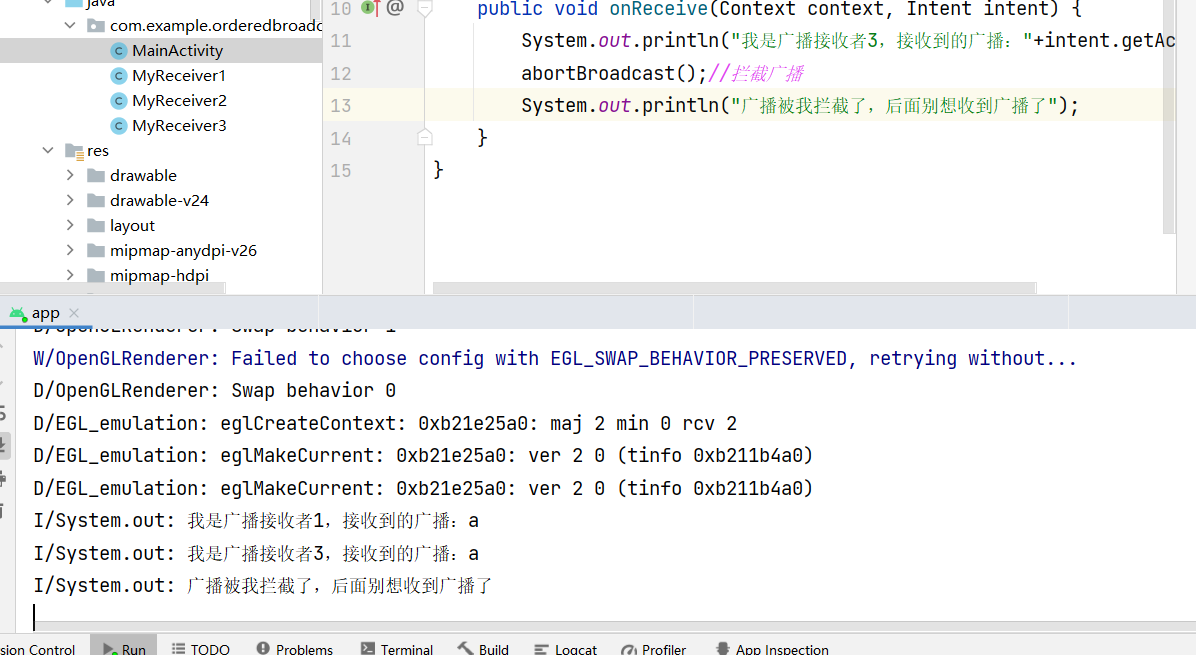
Task: Click the println statement on line 11
Action: pyautogui.click(x=848, y=41)
